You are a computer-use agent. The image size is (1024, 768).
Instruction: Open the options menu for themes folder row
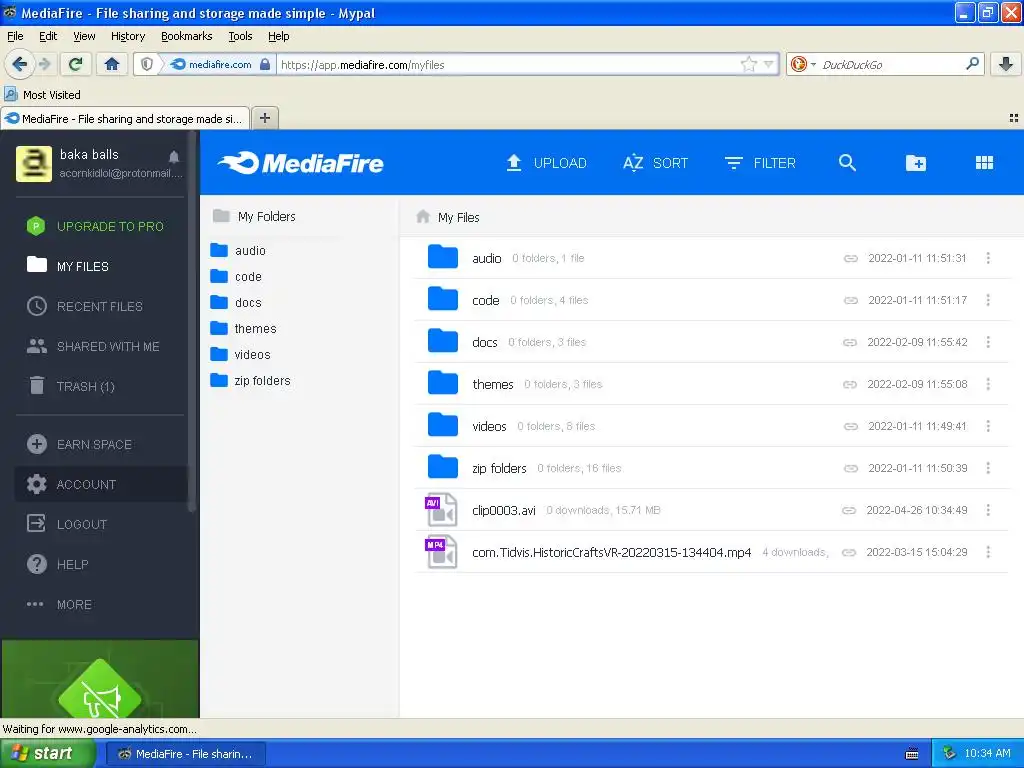click(988, 384)
